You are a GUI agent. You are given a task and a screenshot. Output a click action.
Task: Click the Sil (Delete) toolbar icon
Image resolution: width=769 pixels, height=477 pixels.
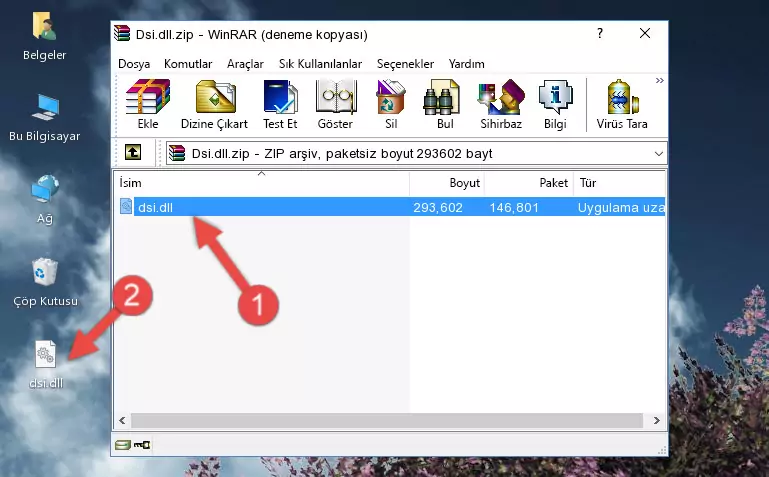(391, 104)
